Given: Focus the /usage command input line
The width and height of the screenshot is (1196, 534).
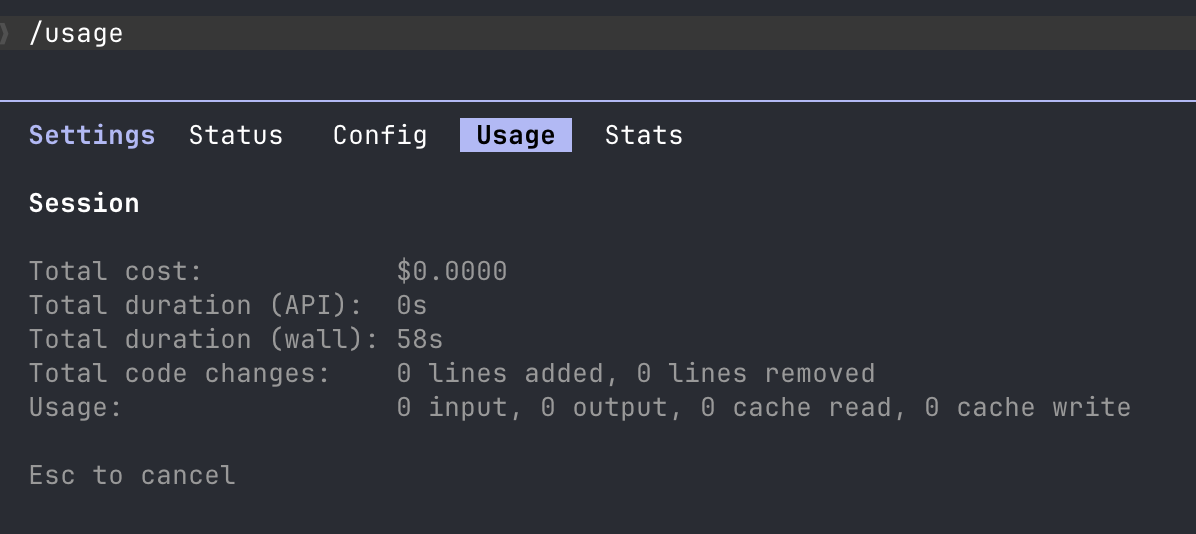Looking at the screenshot, I should 598,33.
